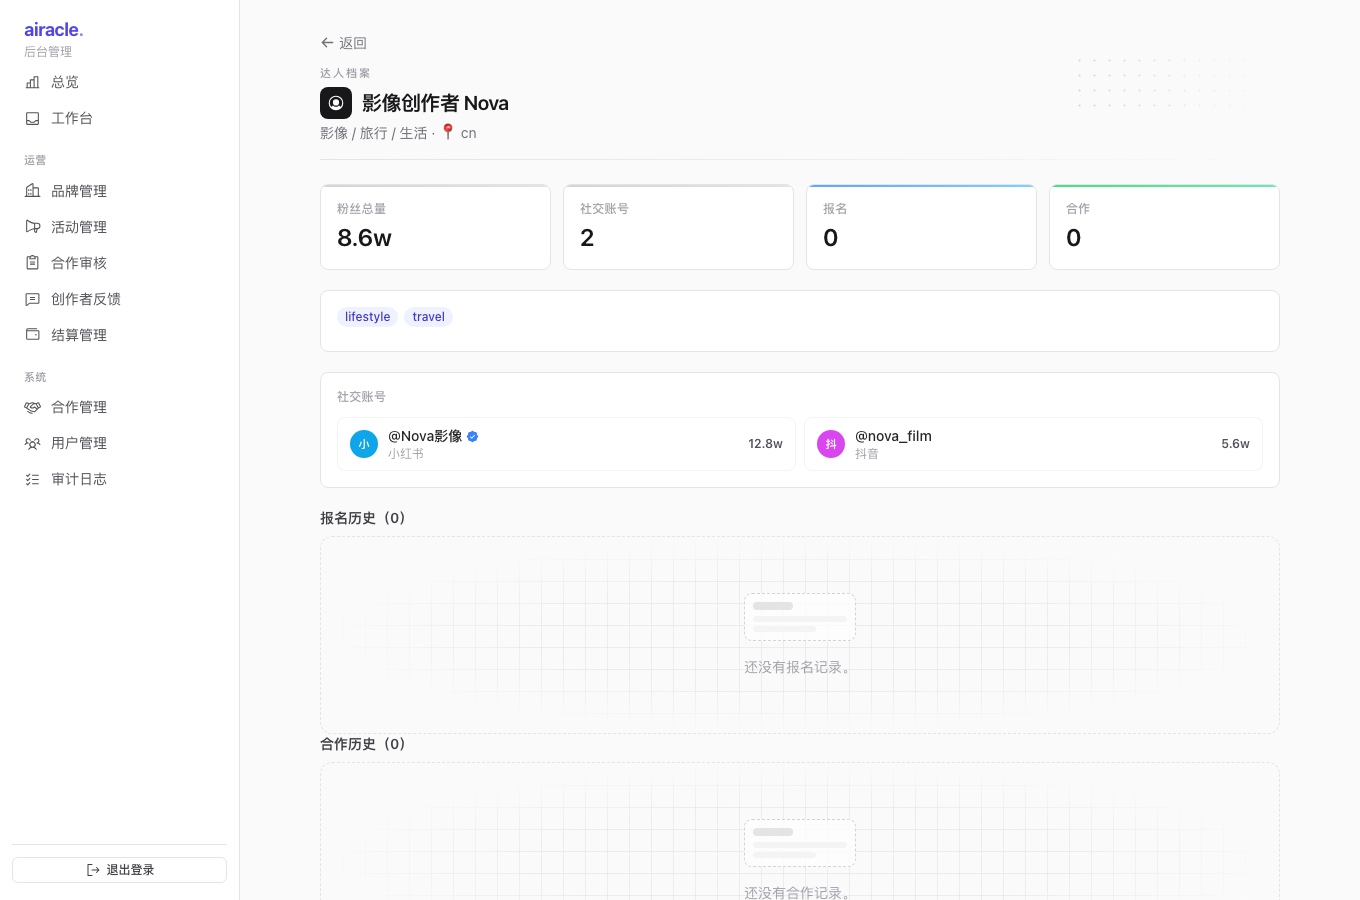Click the @Nova影像 account name

[x=425, y=436]
